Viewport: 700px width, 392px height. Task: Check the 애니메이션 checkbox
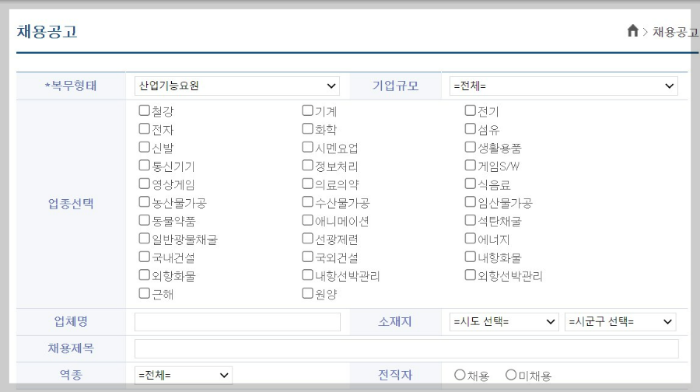coord(307,220)
